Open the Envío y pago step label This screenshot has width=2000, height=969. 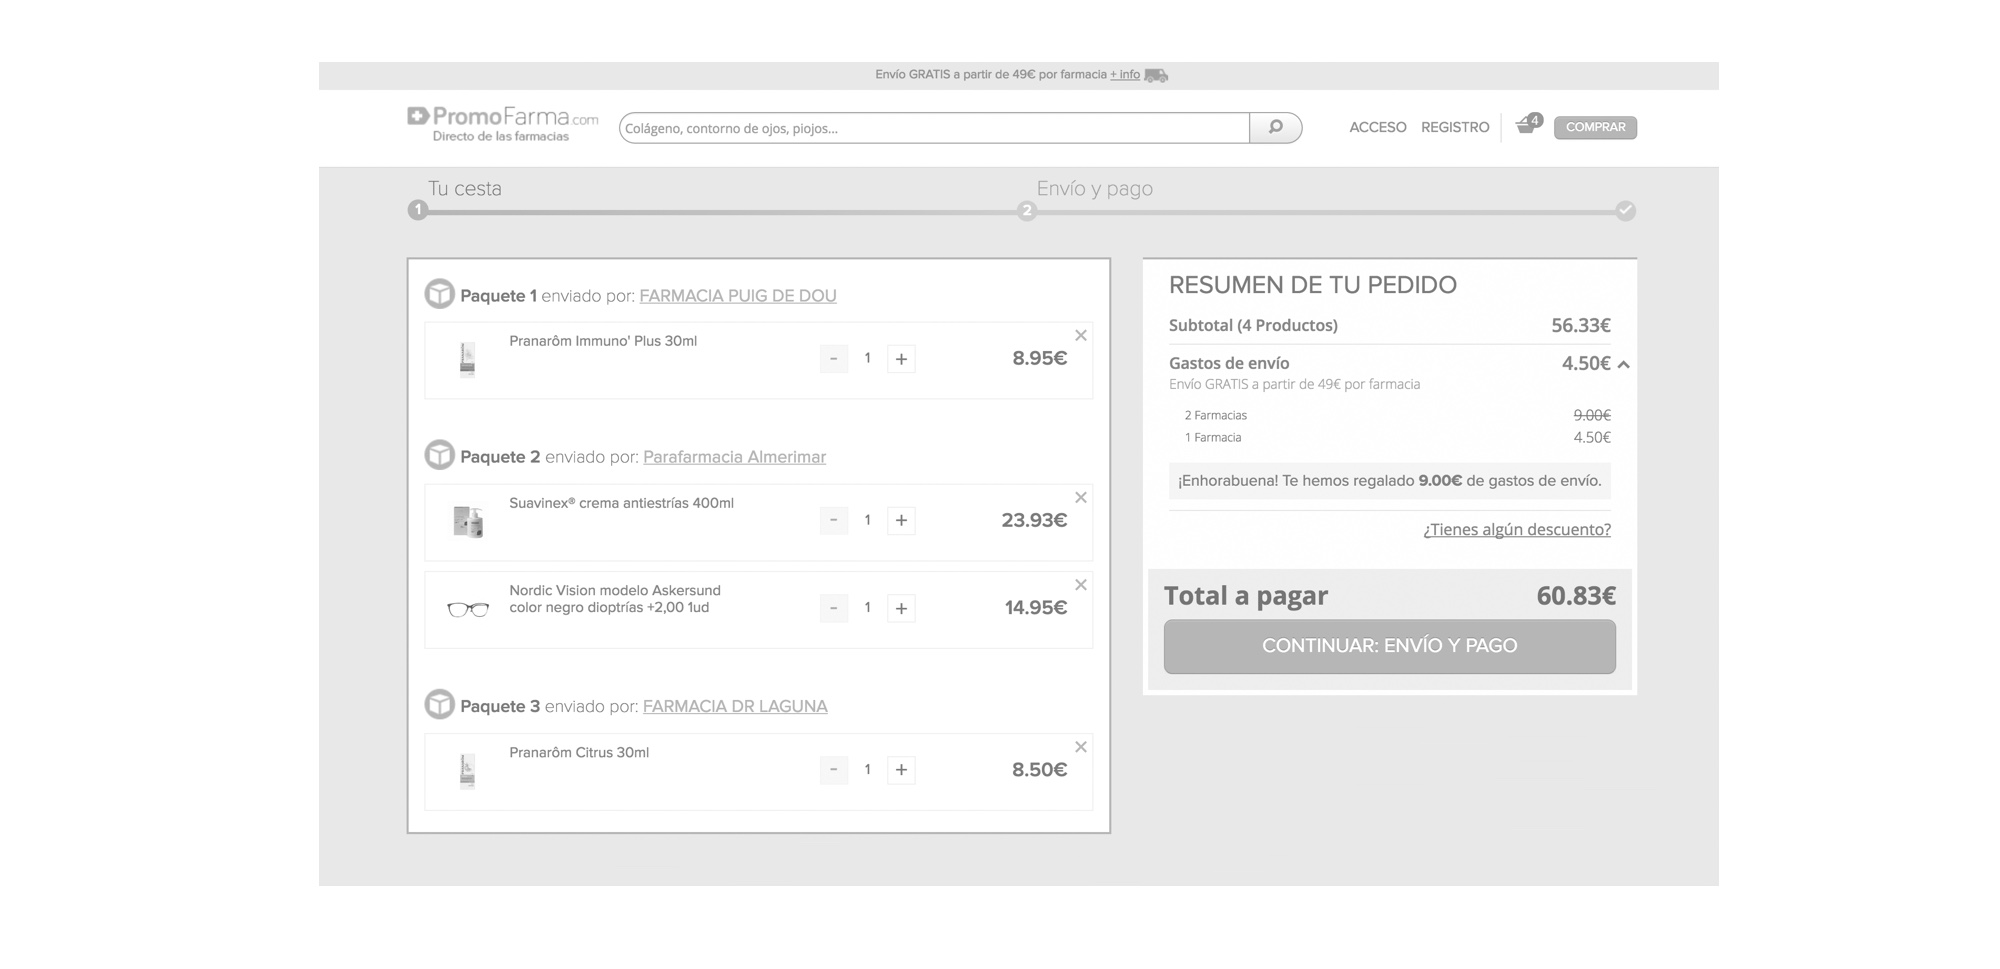coord(1095,188)
